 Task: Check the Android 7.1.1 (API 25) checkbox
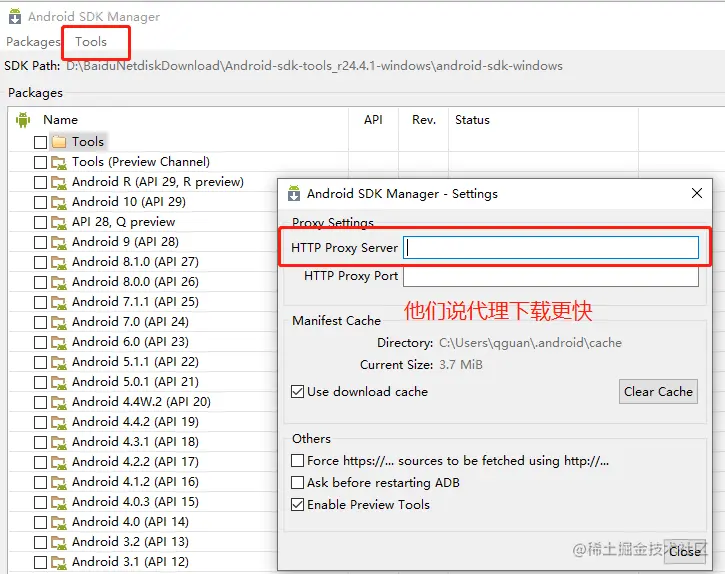tap(40, 302)
